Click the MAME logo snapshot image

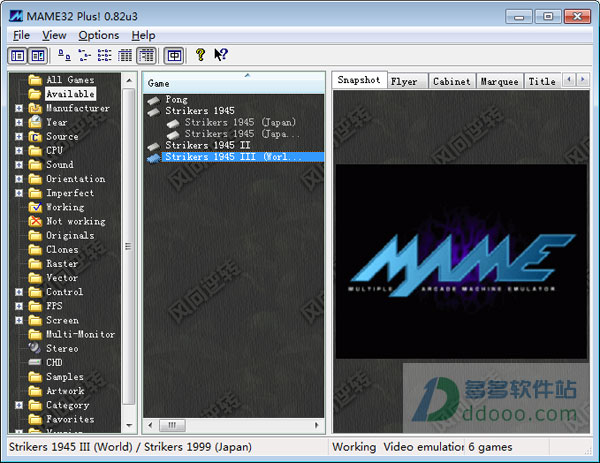(x=461, y=262)
